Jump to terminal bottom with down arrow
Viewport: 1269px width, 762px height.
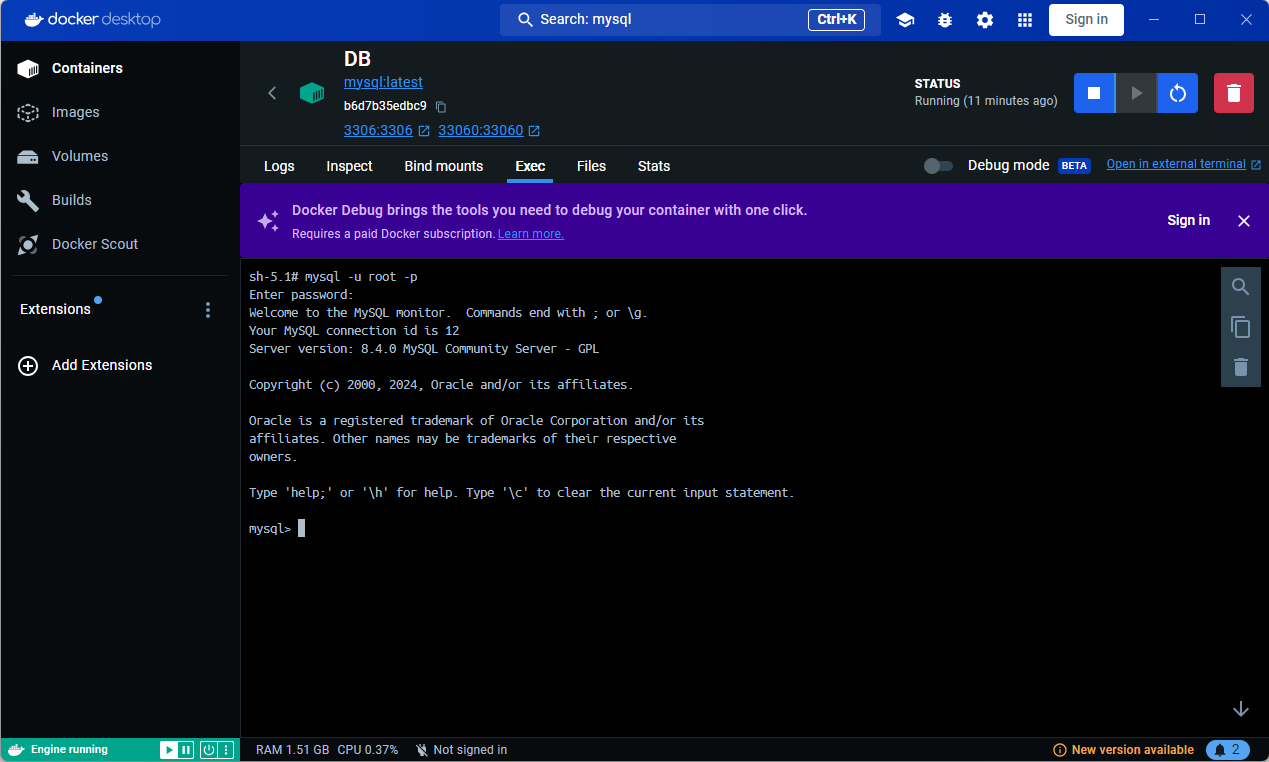[x=1241, y=709]
